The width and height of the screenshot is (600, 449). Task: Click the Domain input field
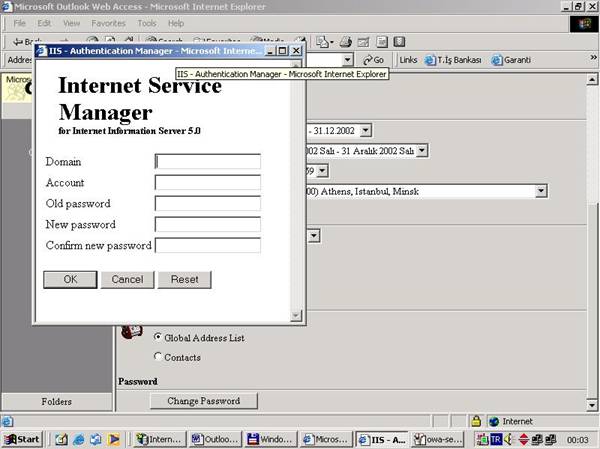[x=208, y=162]
